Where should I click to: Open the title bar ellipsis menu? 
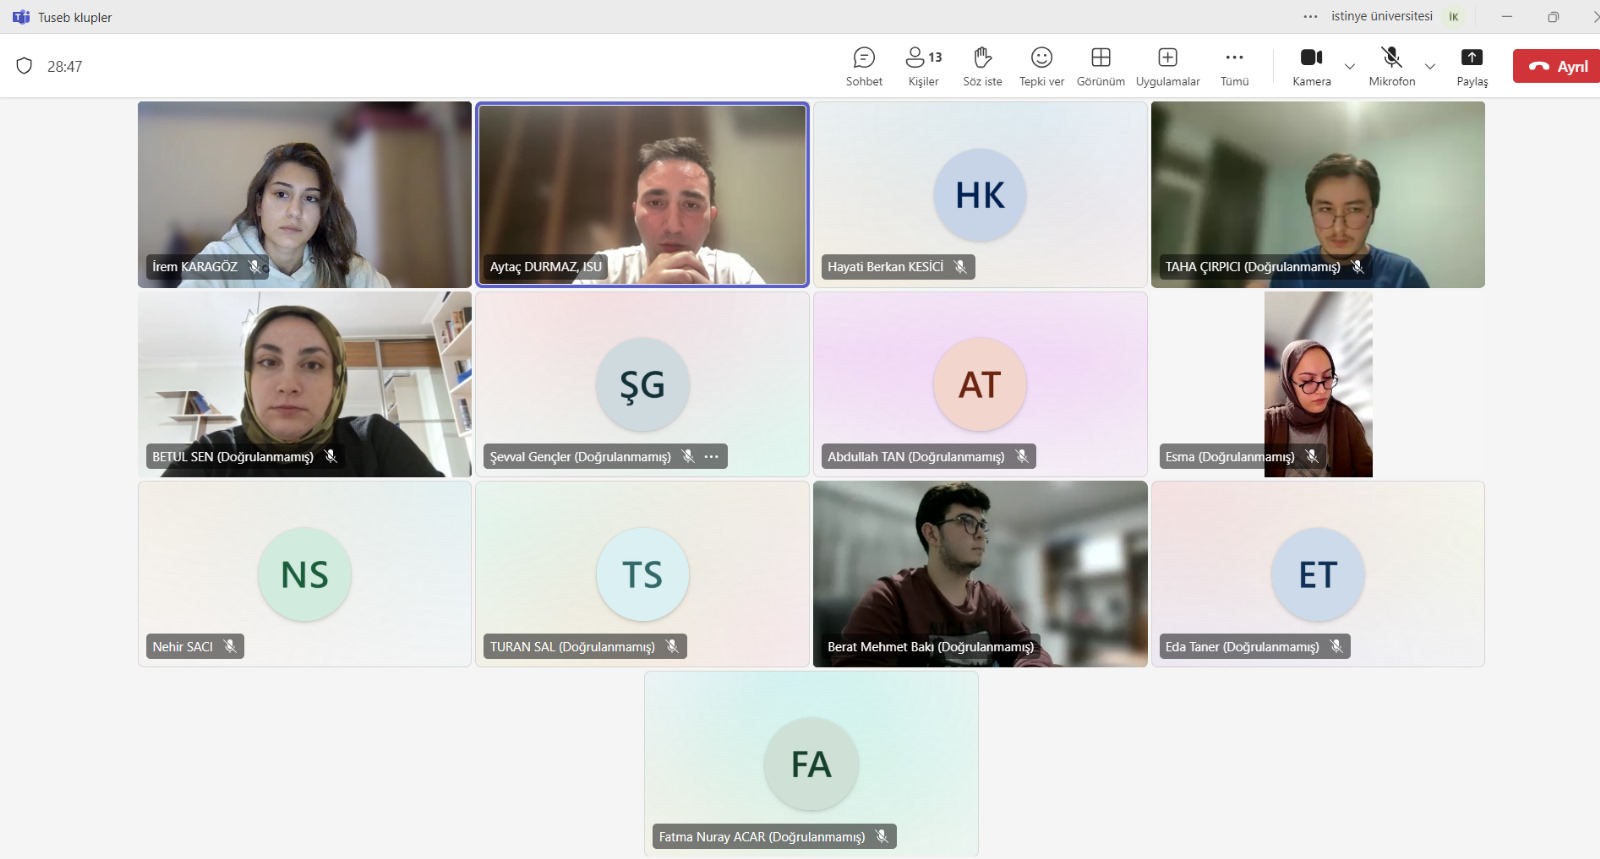[1310, 17]
